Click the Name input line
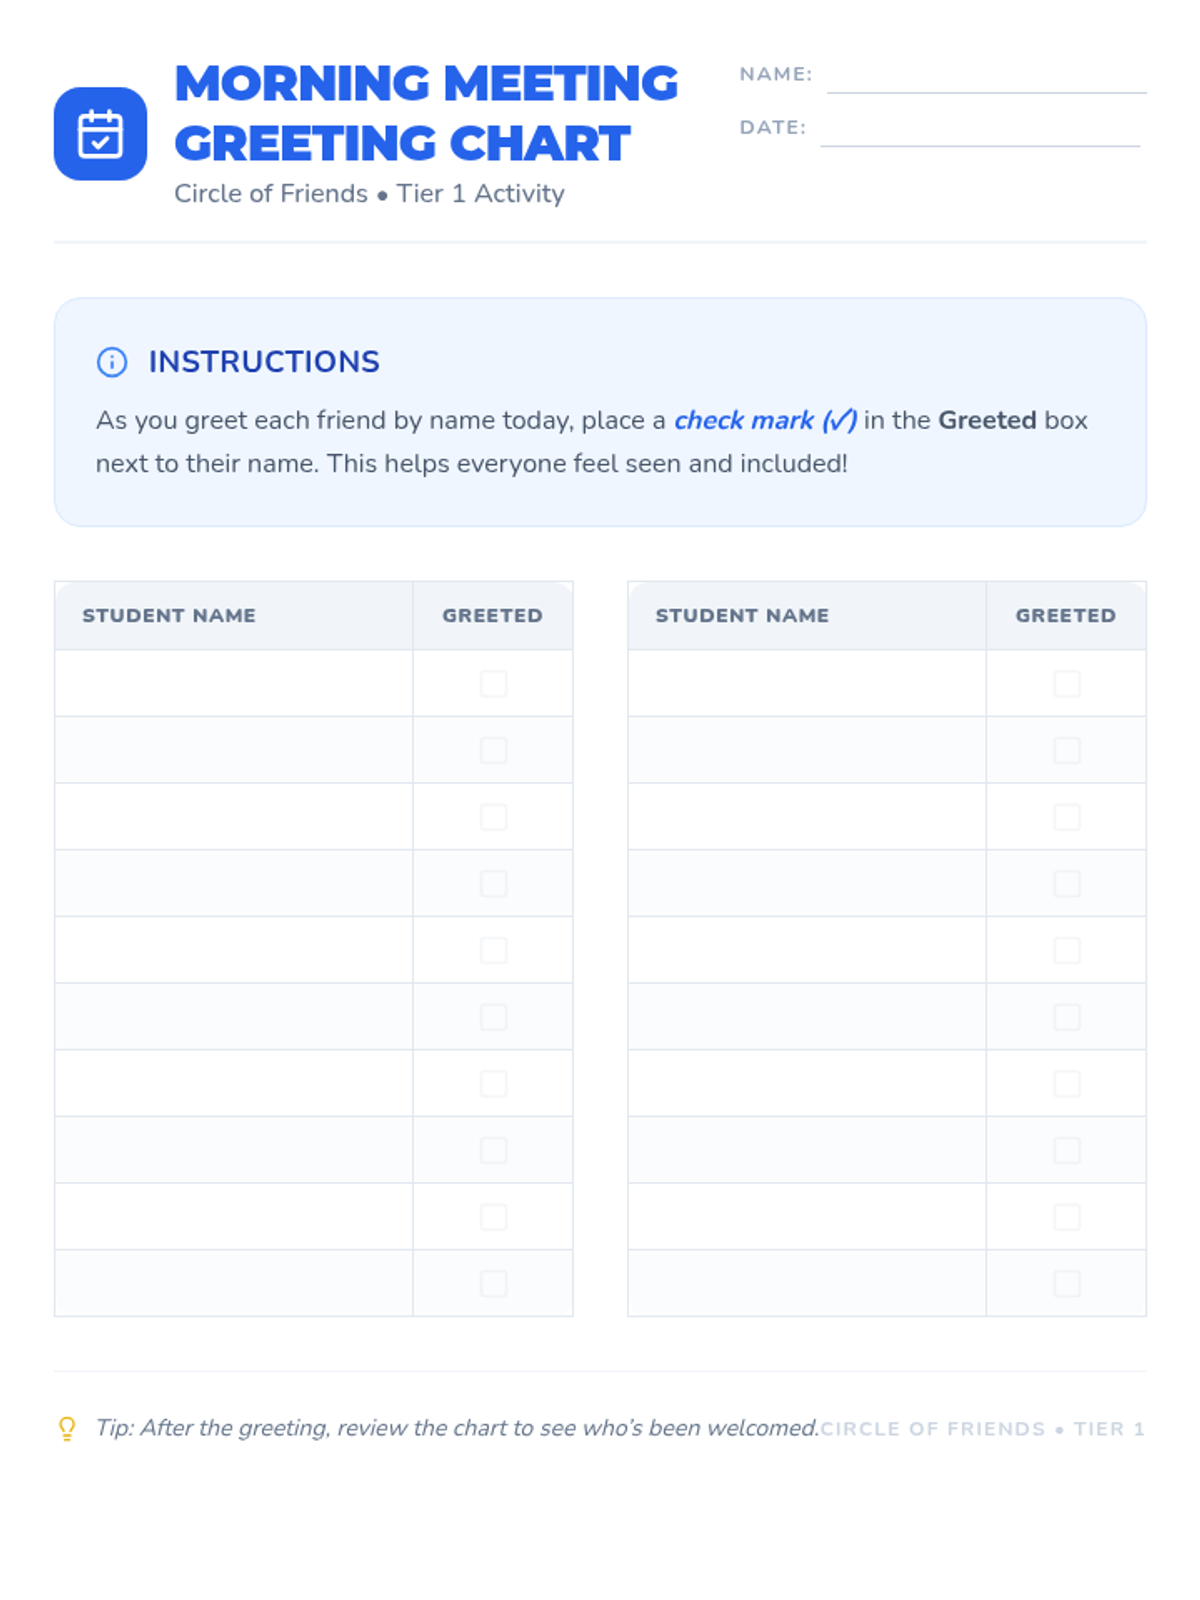The width and height of the screenshot is (1200, 1600). tap(986, 78)
